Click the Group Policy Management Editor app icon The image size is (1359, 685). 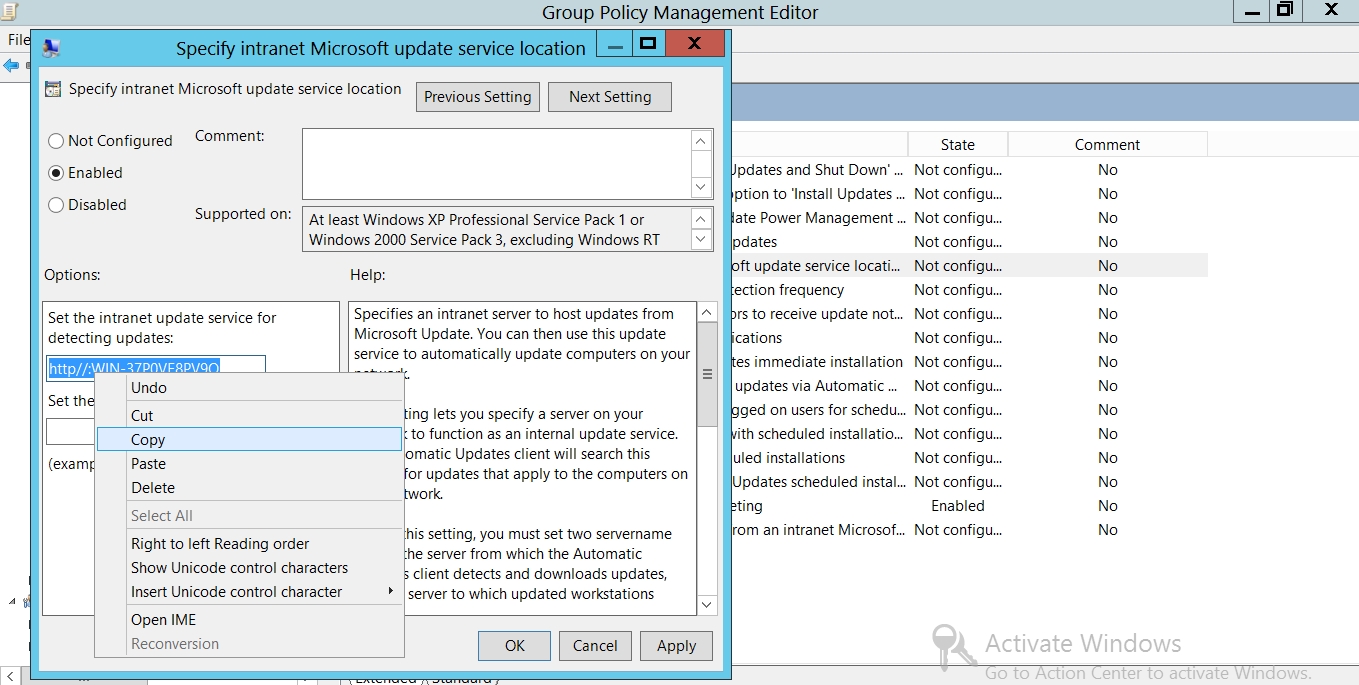(9, 12)
